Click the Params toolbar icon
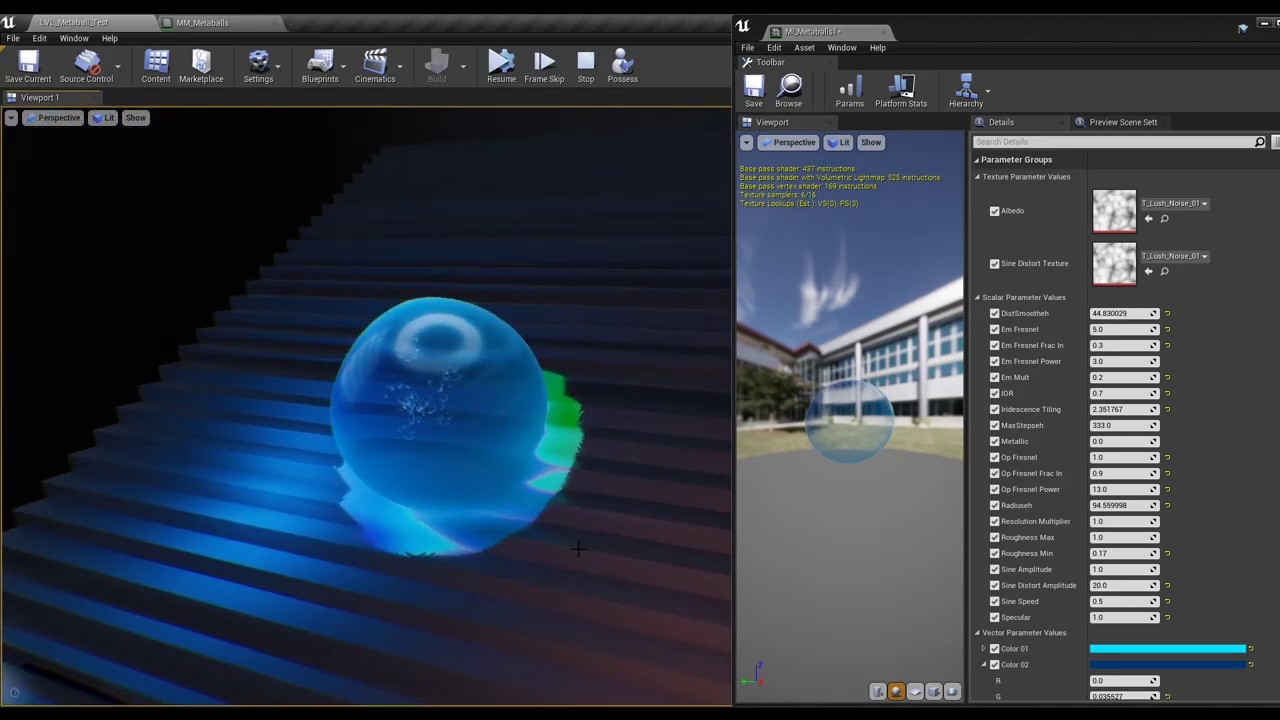Screen dimensions: 1280x720 (x=850, y=91)
